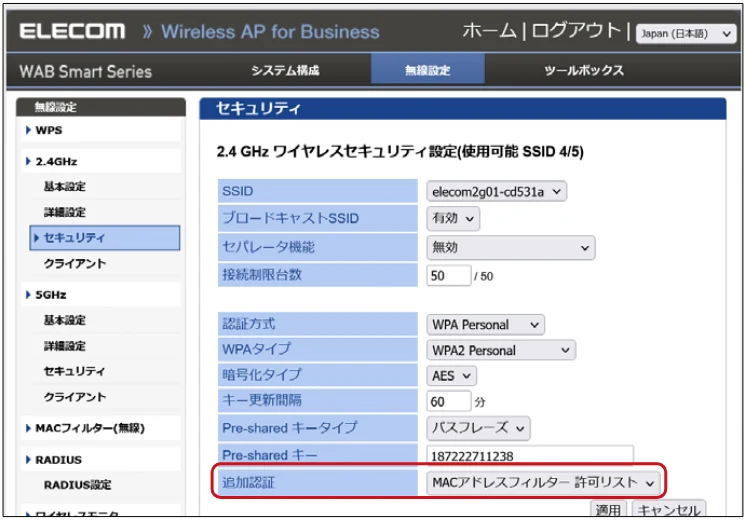
Task: Open WPS in the sidebar
Action: coord(49,130)
